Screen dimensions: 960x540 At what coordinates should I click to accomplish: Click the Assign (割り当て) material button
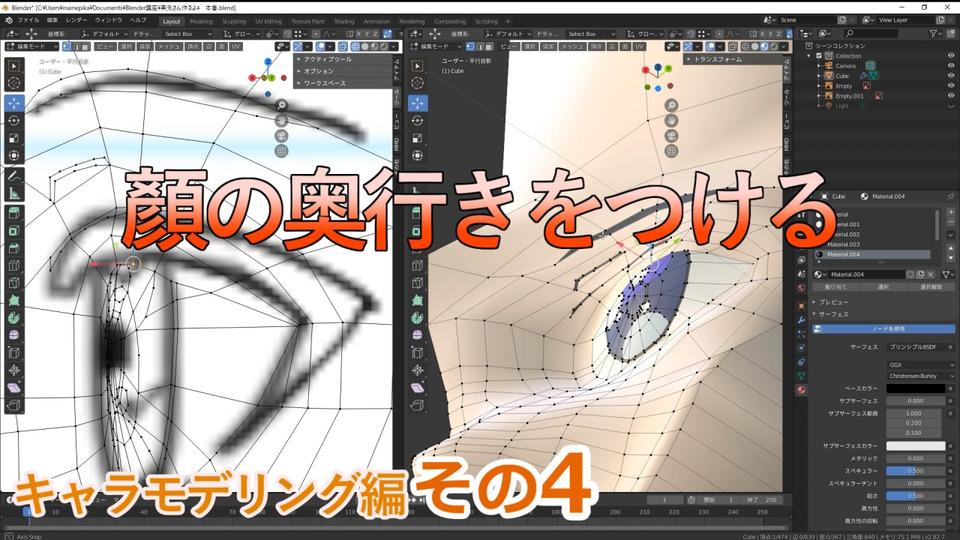click(x=835, y=287)
